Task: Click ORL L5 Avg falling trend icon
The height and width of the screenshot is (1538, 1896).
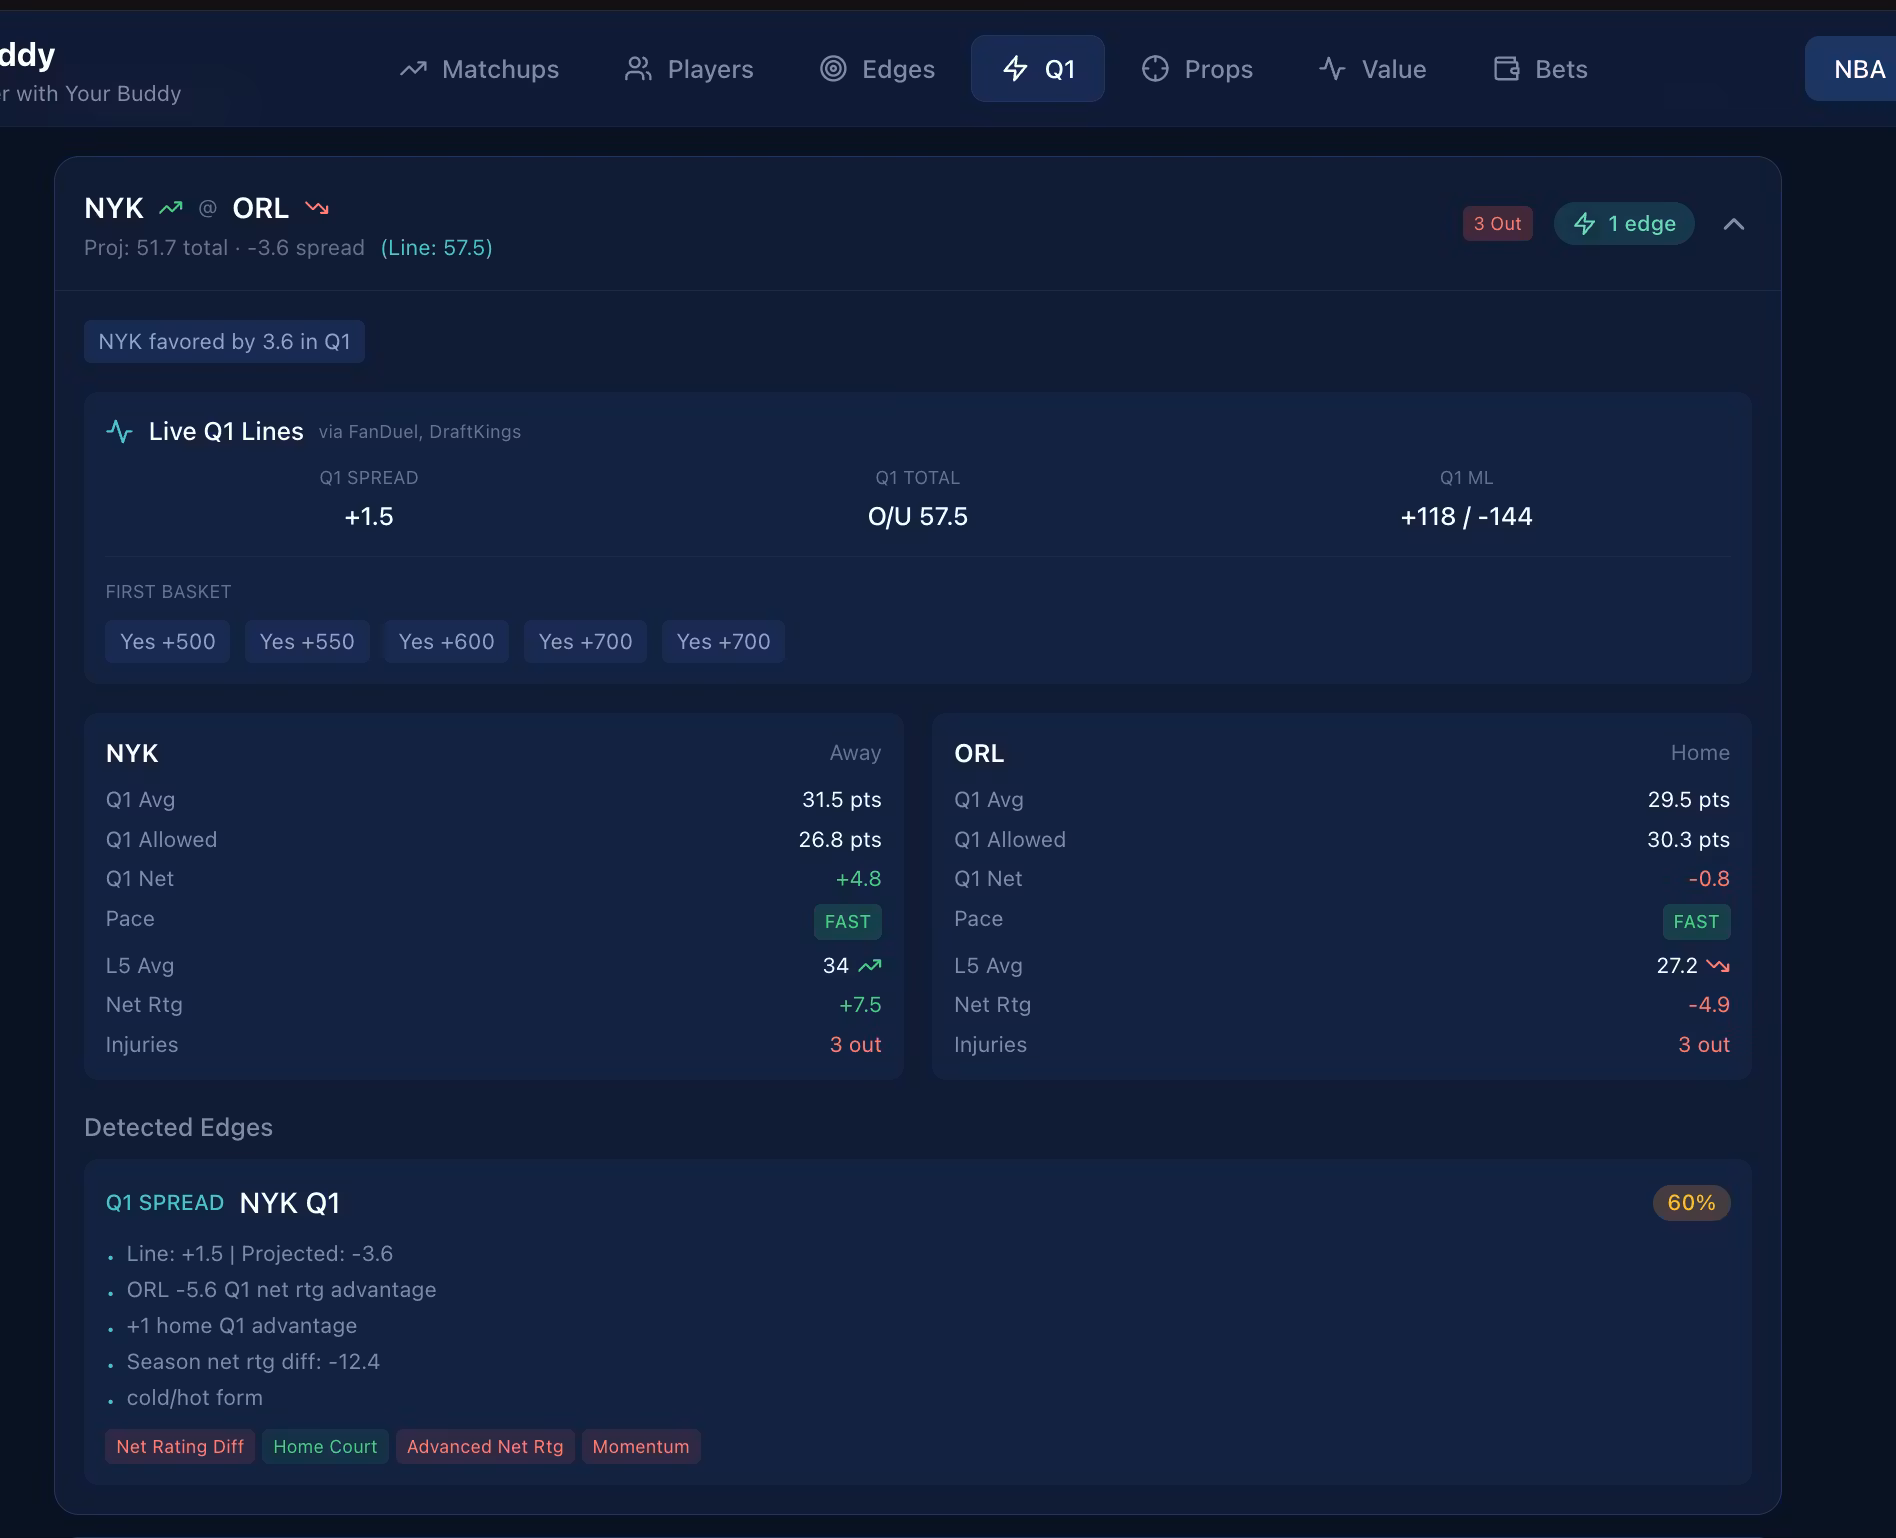Action: (1718, 966)
